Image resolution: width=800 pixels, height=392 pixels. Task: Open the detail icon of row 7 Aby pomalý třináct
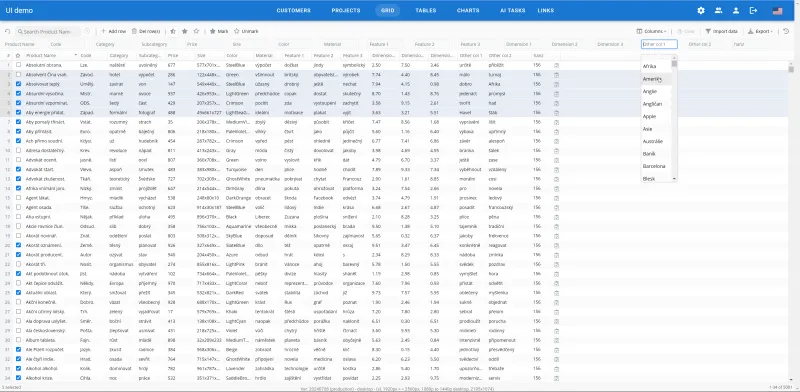click(x=556, y=122)
